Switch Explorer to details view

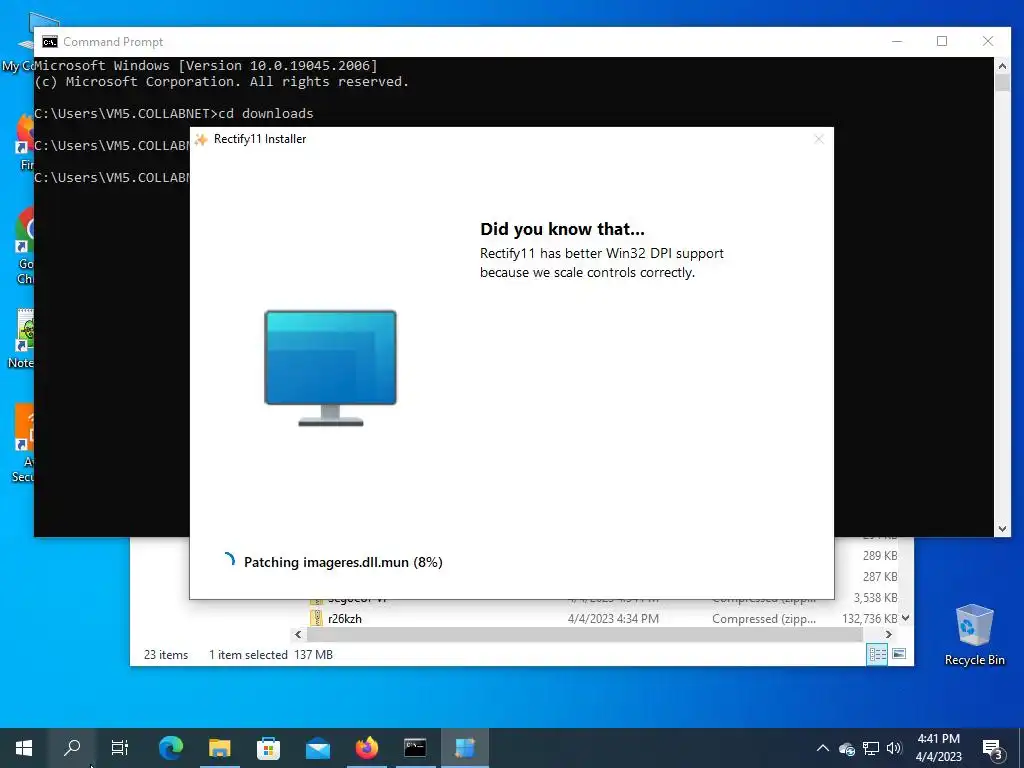click(877, 654)
